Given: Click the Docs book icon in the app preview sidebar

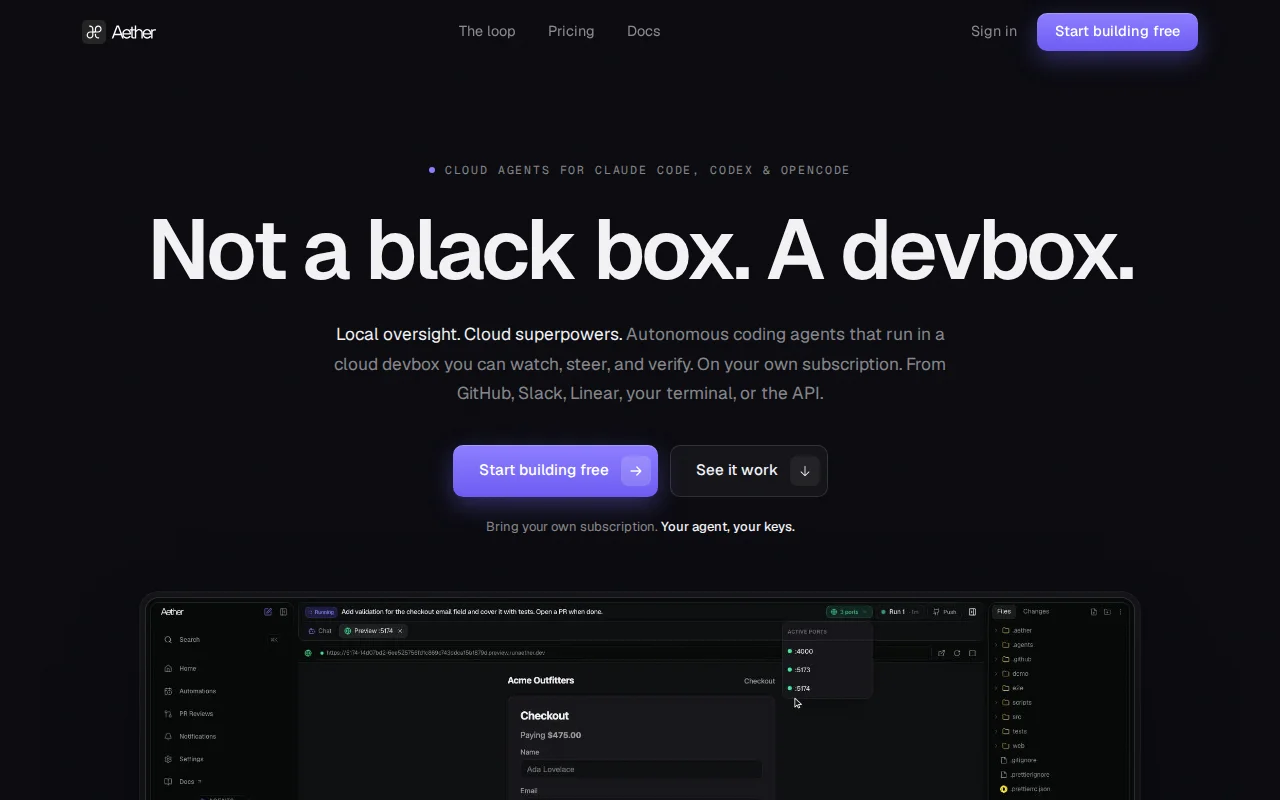Looking at the screenshot, I should pos(168,782).
